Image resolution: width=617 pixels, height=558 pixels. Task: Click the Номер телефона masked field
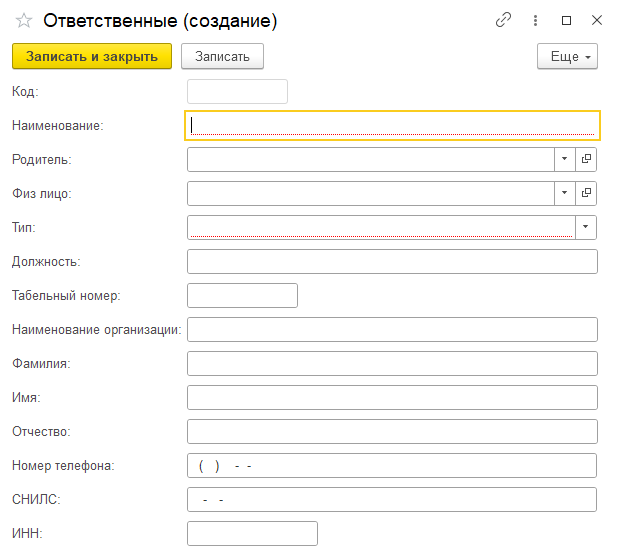[x=392, y=466]
